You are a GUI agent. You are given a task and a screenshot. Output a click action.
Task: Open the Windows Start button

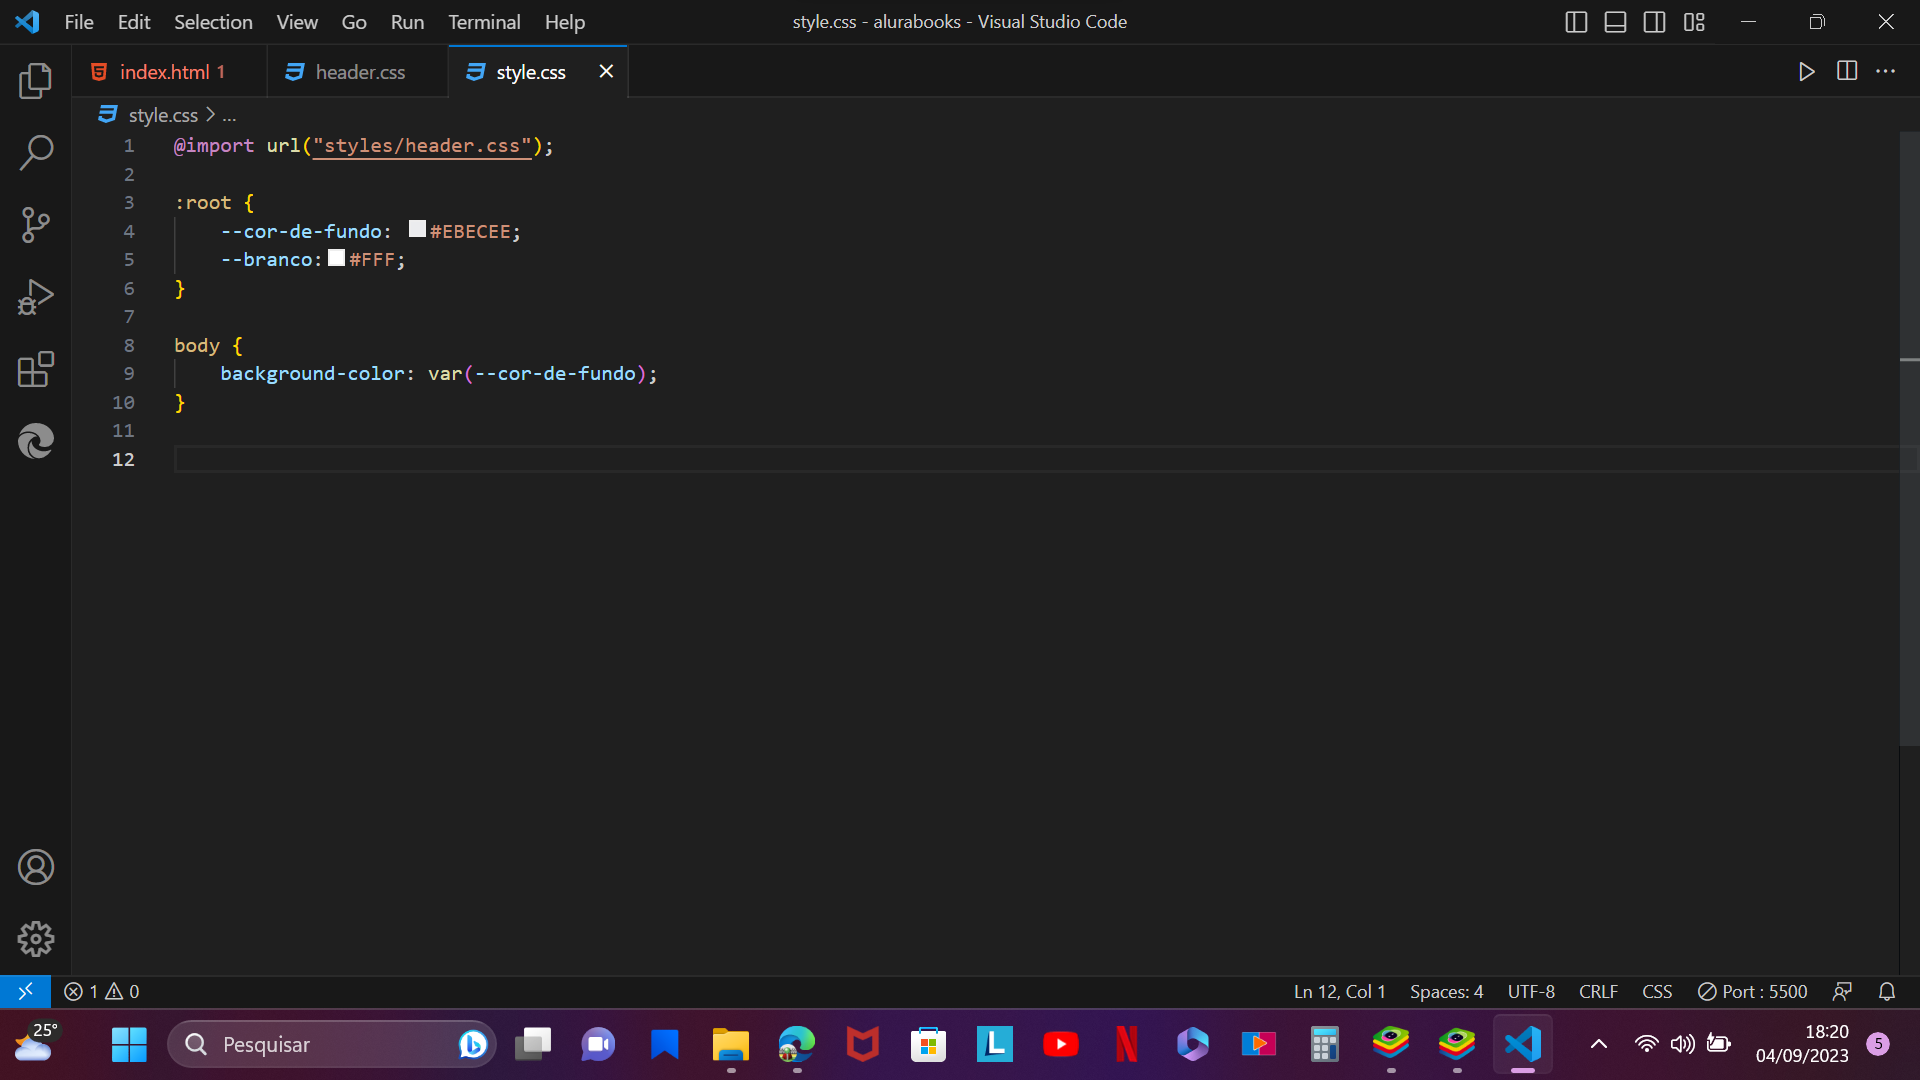click(x=129, y=1045)
